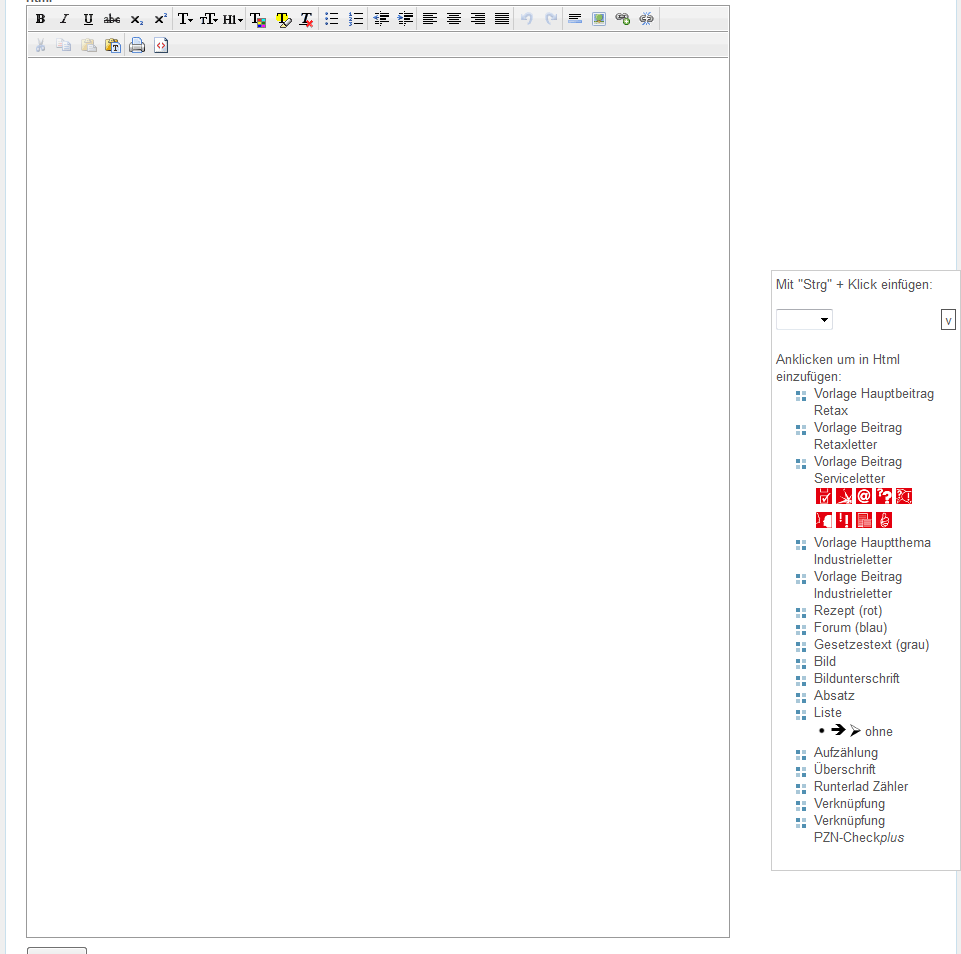The width and height of the screenshot is (961, 954).
Task: Open the font family dropdown
Action: [185, 19]
